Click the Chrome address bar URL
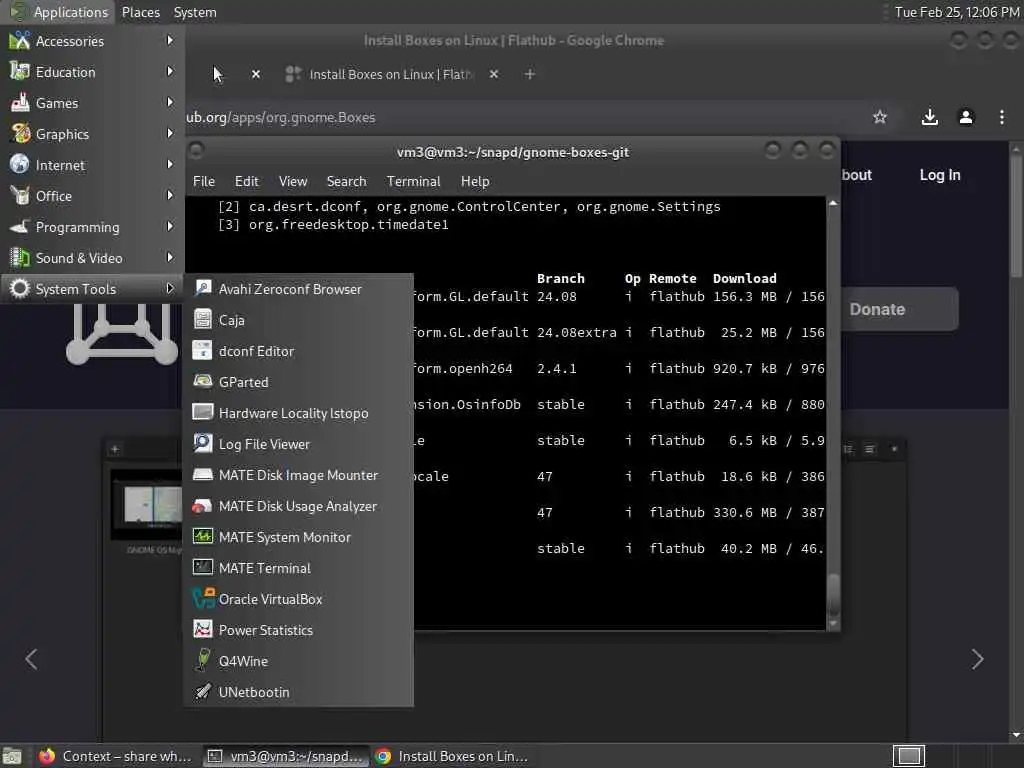1024x768 pixels. point(281,117)
